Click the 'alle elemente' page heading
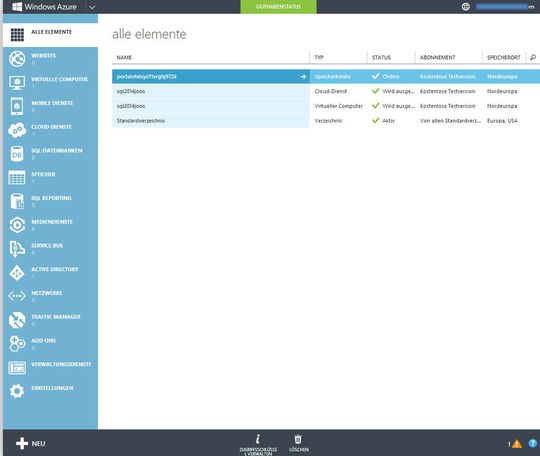 (x=149, y=34)
